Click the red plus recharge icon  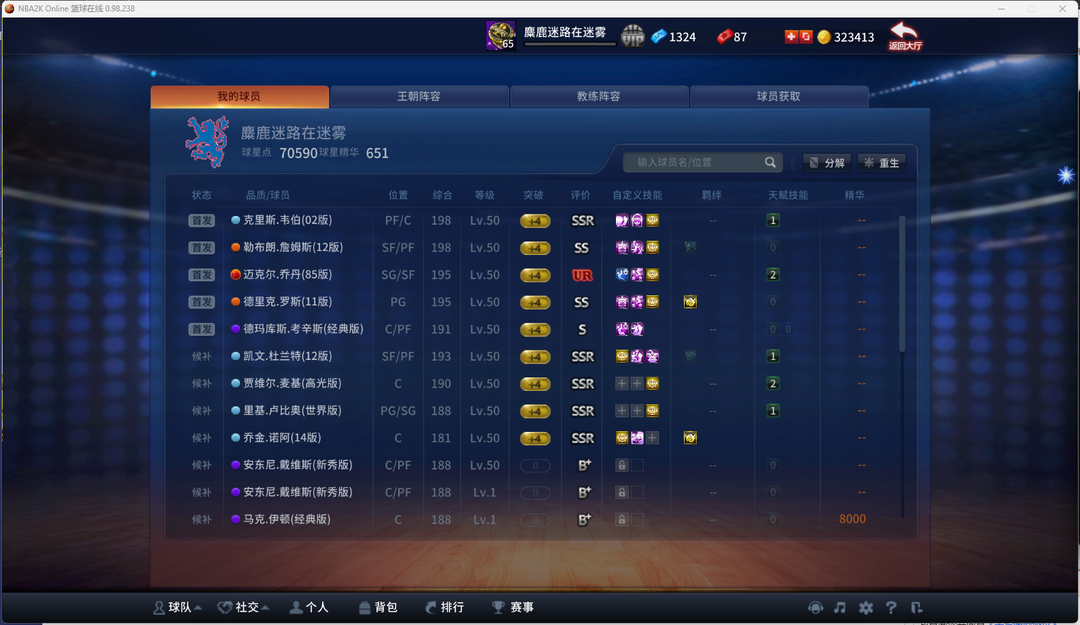[x=791, y=37]
